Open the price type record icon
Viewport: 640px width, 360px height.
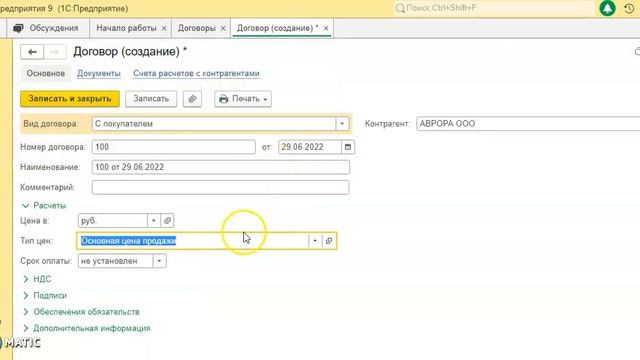click(x=329, y=241)
